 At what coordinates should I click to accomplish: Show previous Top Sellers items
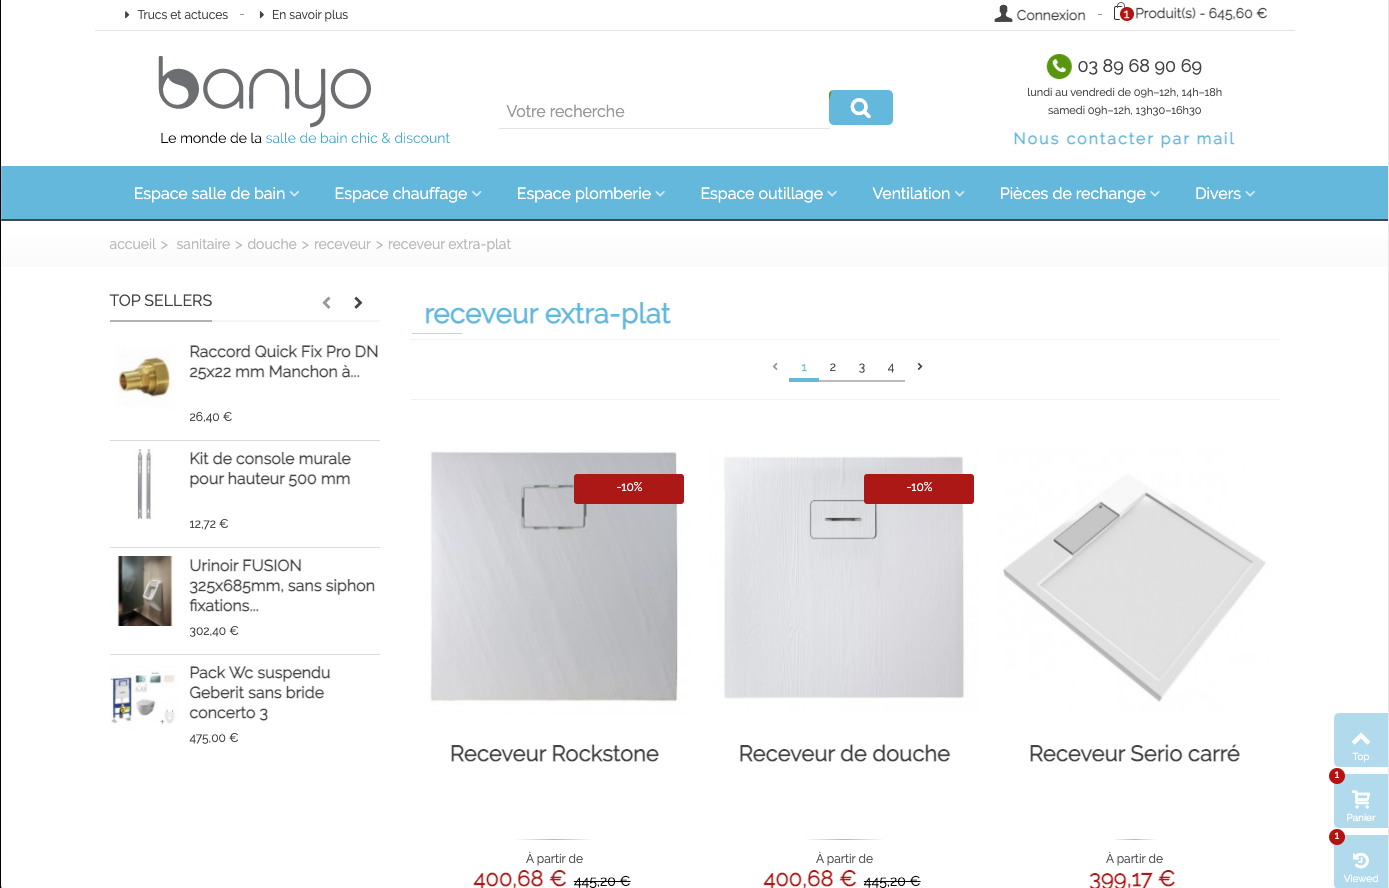(326, 302)
